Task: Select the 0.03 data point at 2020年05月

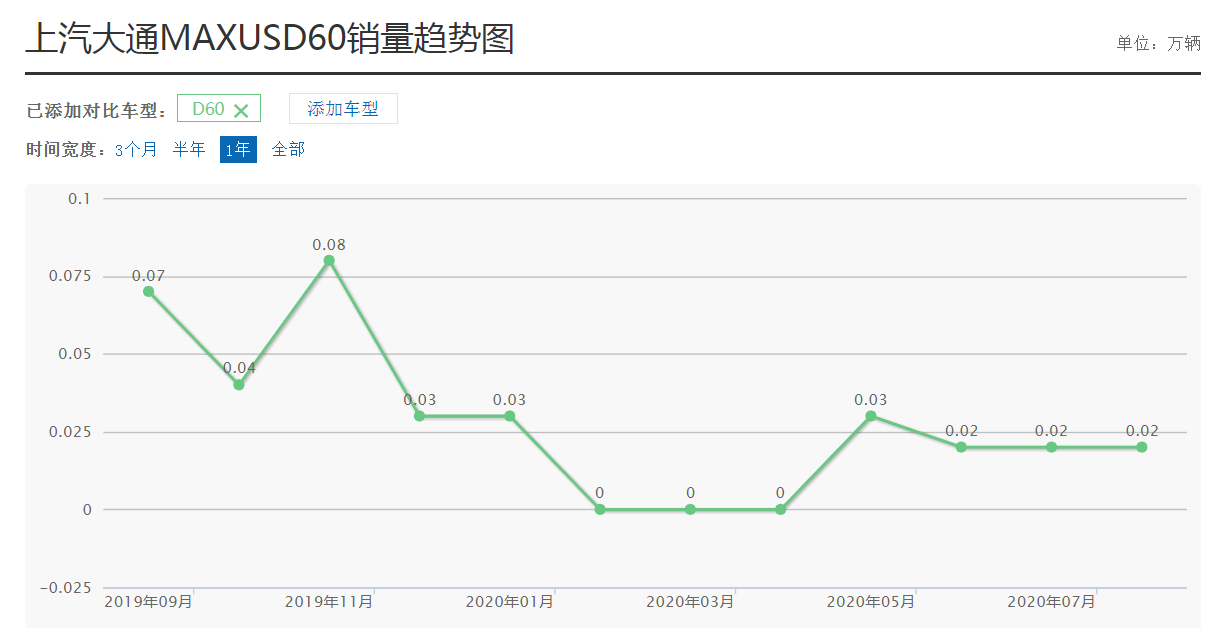Action: [x=871, y=416]
